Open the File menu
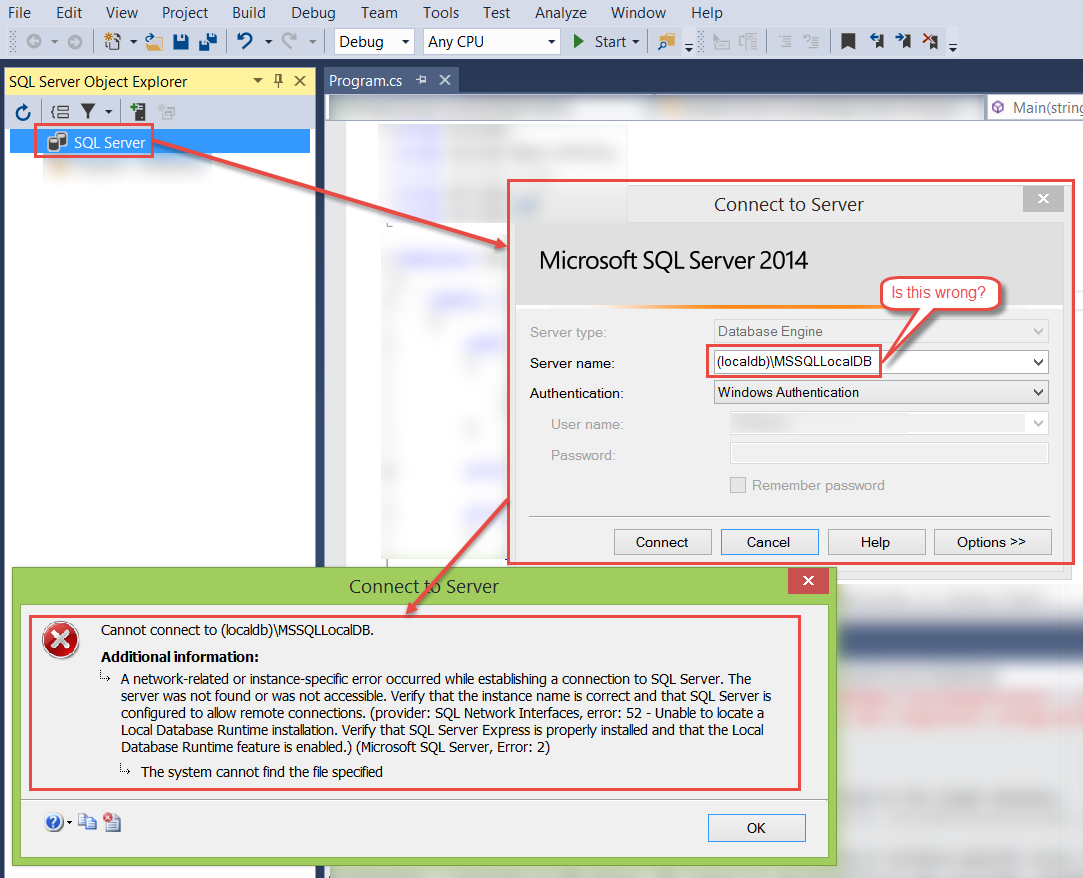The image size is (1083, 878). 19,12
